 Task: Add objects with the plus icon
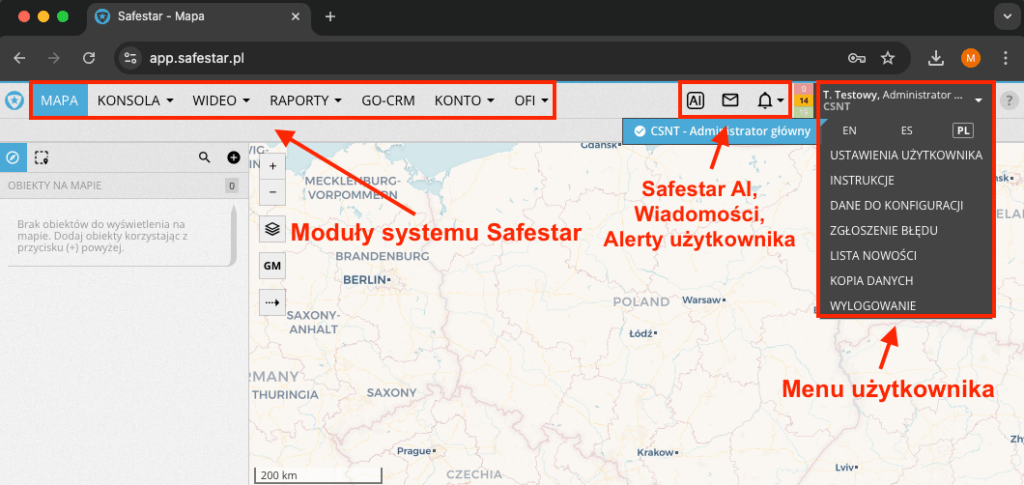click(x=233, y=157)
